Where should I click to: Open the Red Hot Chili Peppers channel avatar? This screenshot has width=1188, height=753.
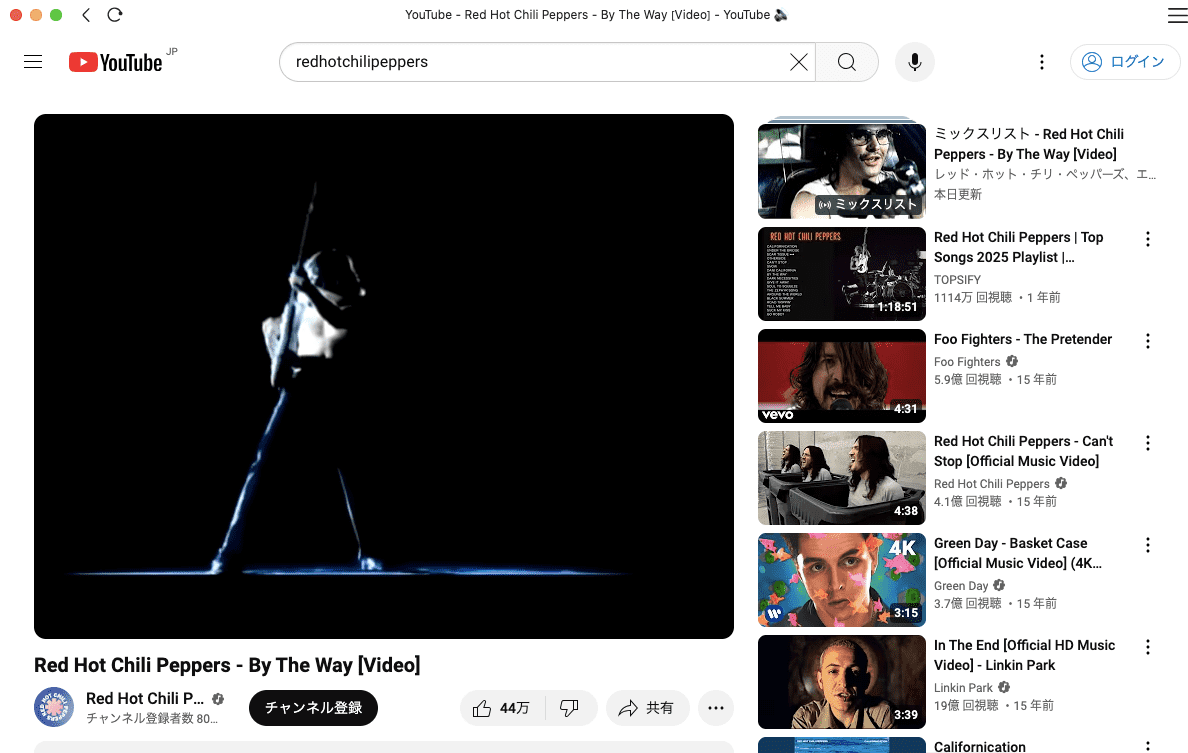click(x=54, y=707)
